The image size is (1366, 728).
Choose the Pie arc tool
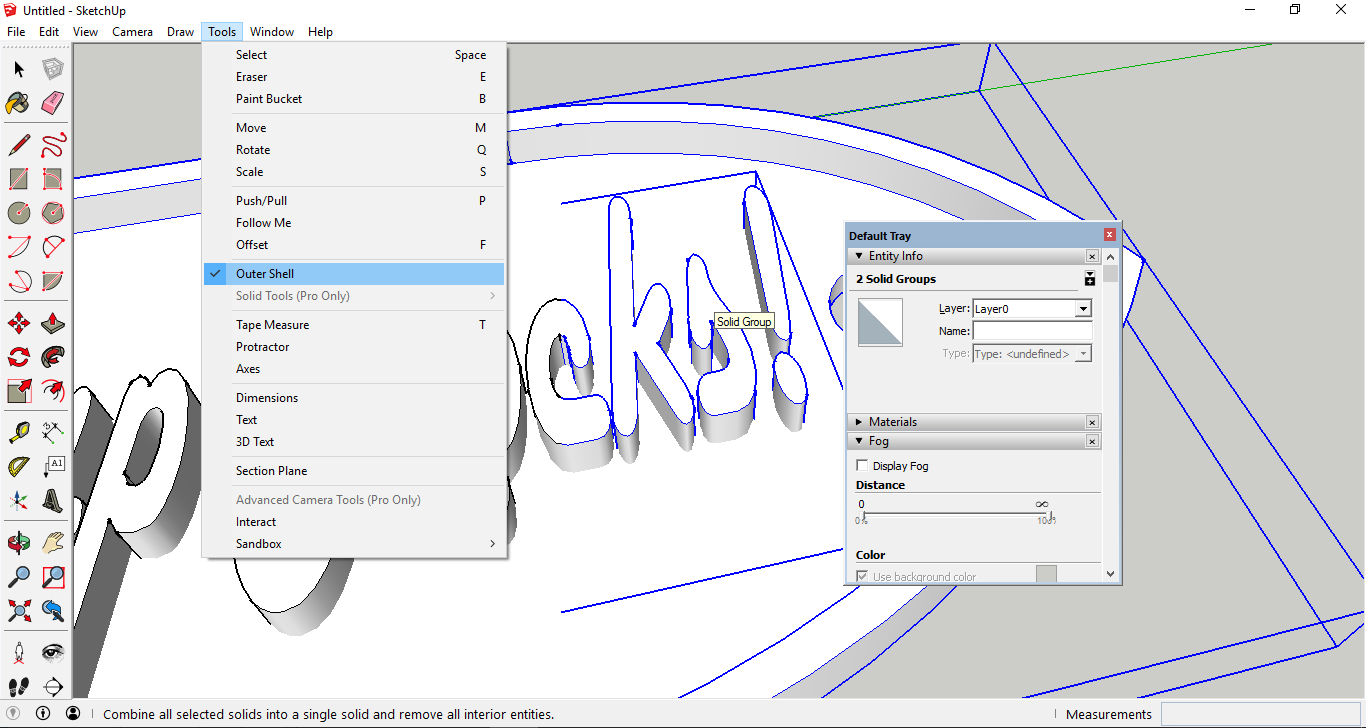click(53, 281)
